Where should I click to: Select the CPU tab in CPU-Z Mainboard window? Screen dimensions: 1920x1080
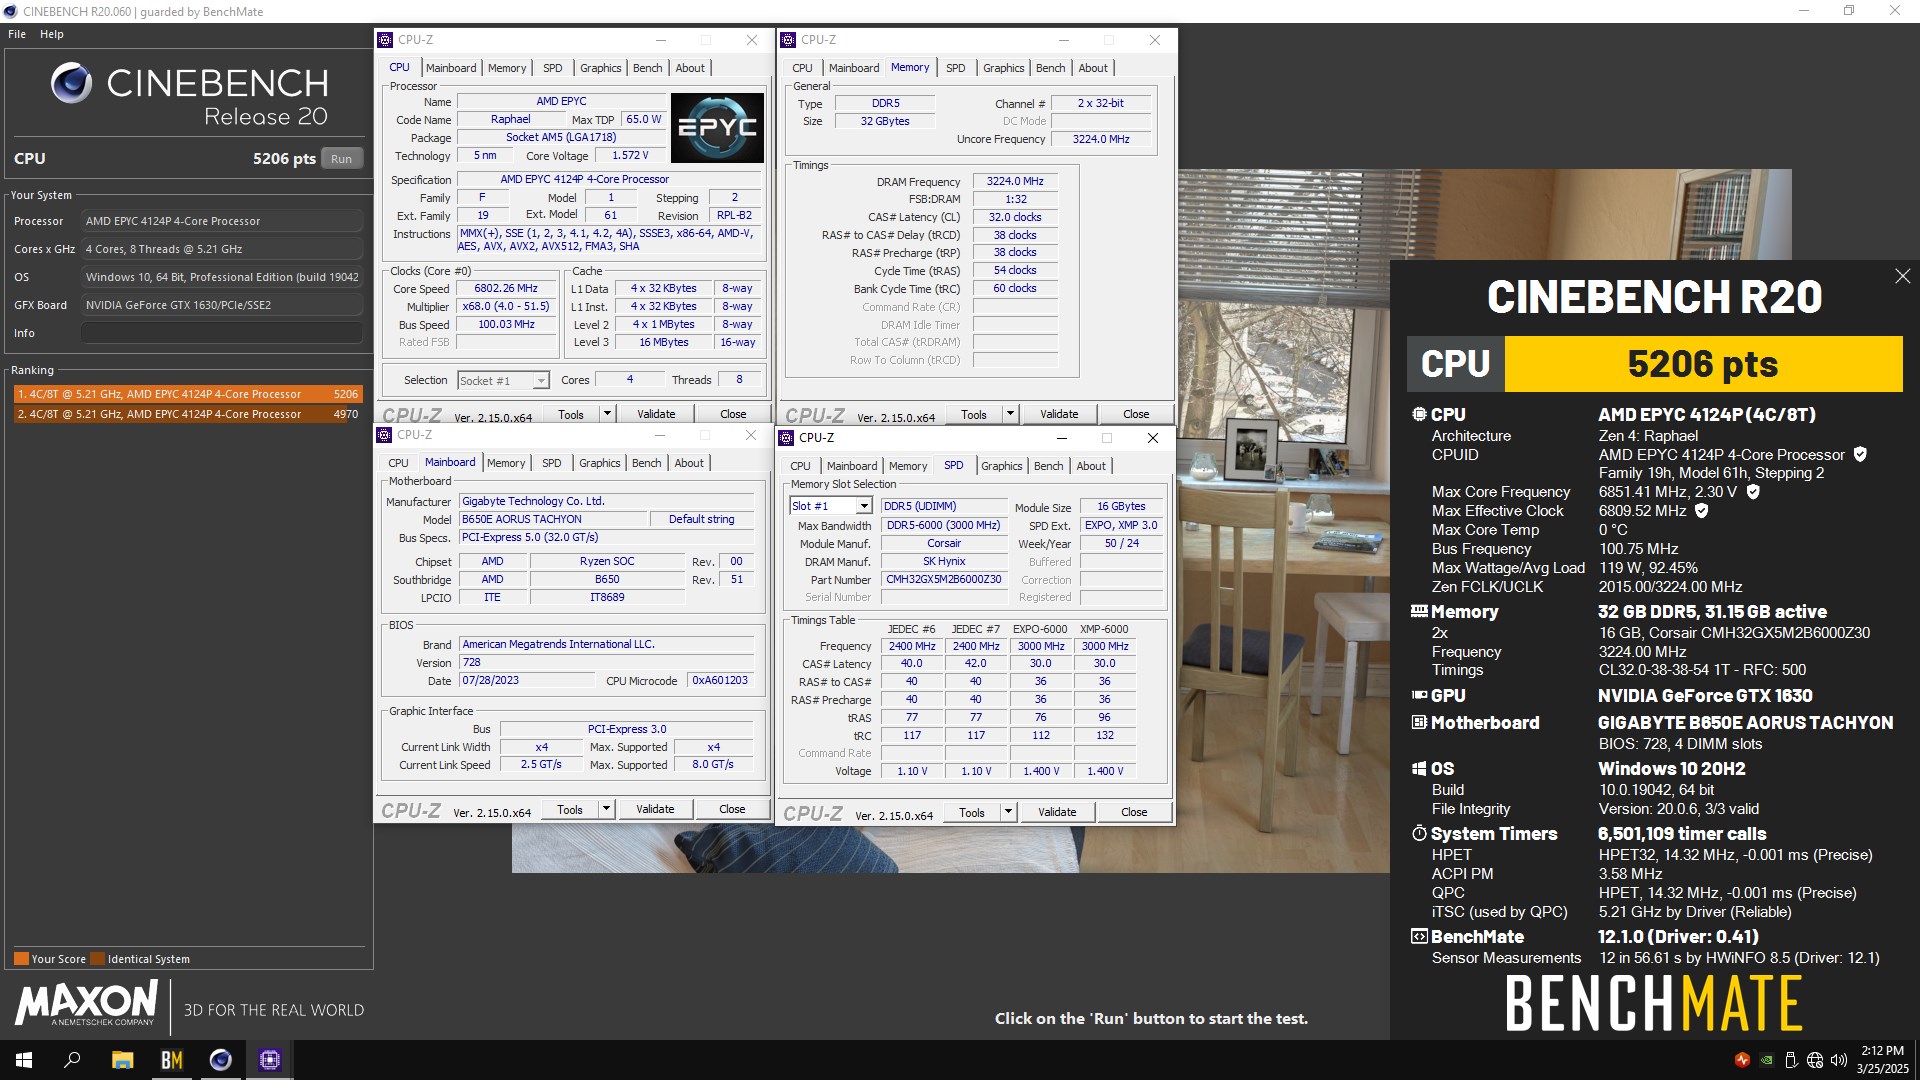tap(398, 463)
